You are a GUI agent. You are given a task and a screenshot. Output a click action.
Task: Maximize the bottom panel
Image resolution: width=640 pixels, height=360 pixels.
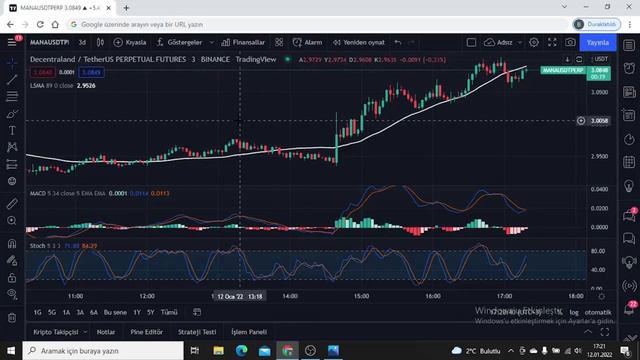tap(605, 332)
